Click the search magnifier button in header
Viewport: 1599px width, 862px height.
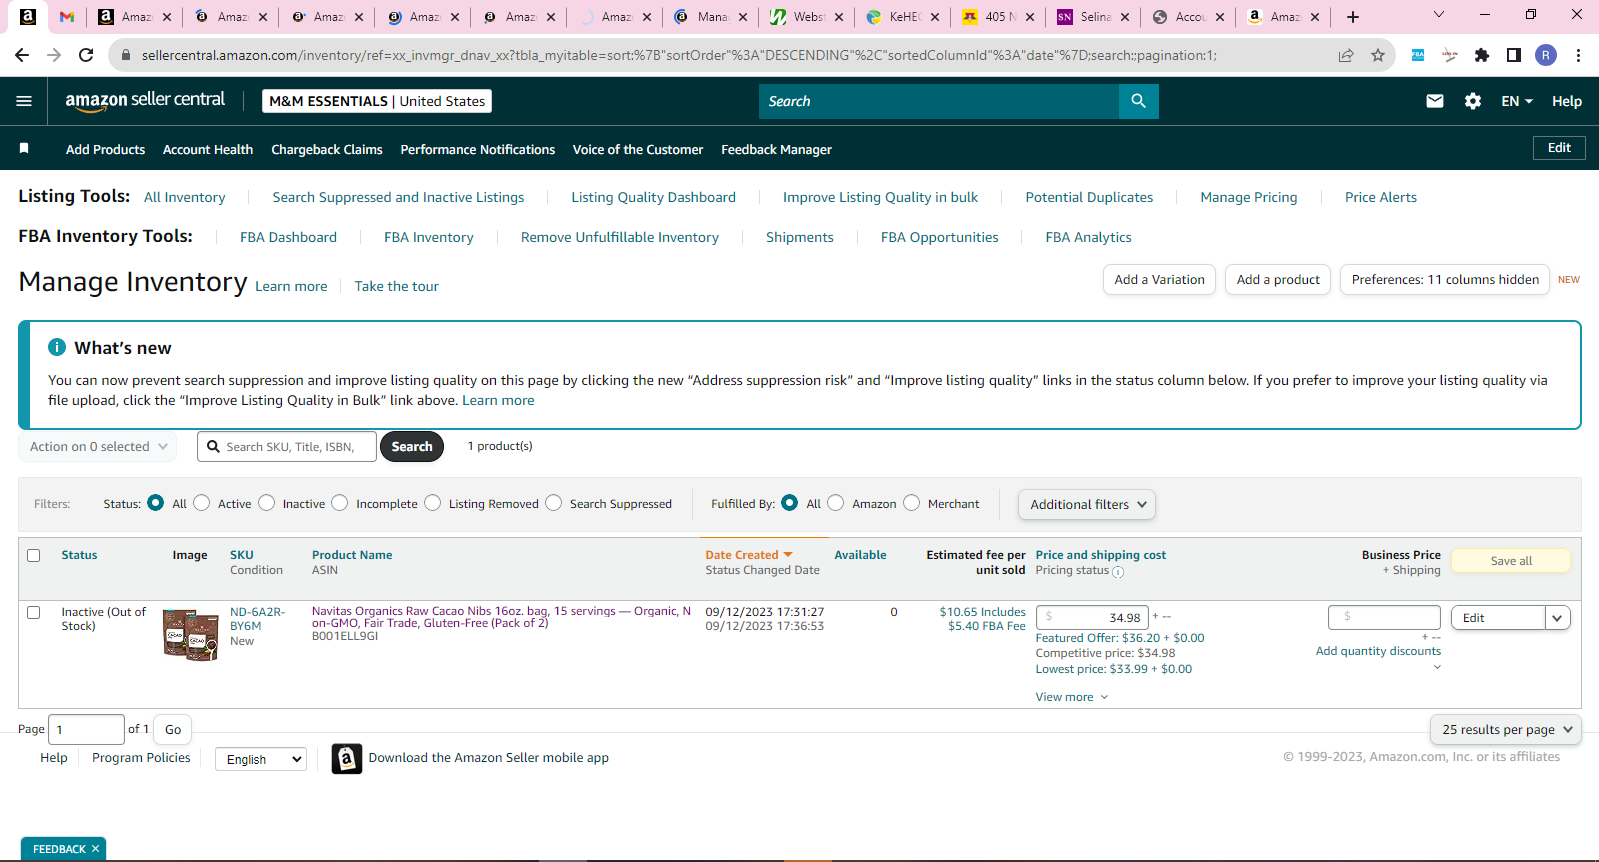pos(1138,101)
